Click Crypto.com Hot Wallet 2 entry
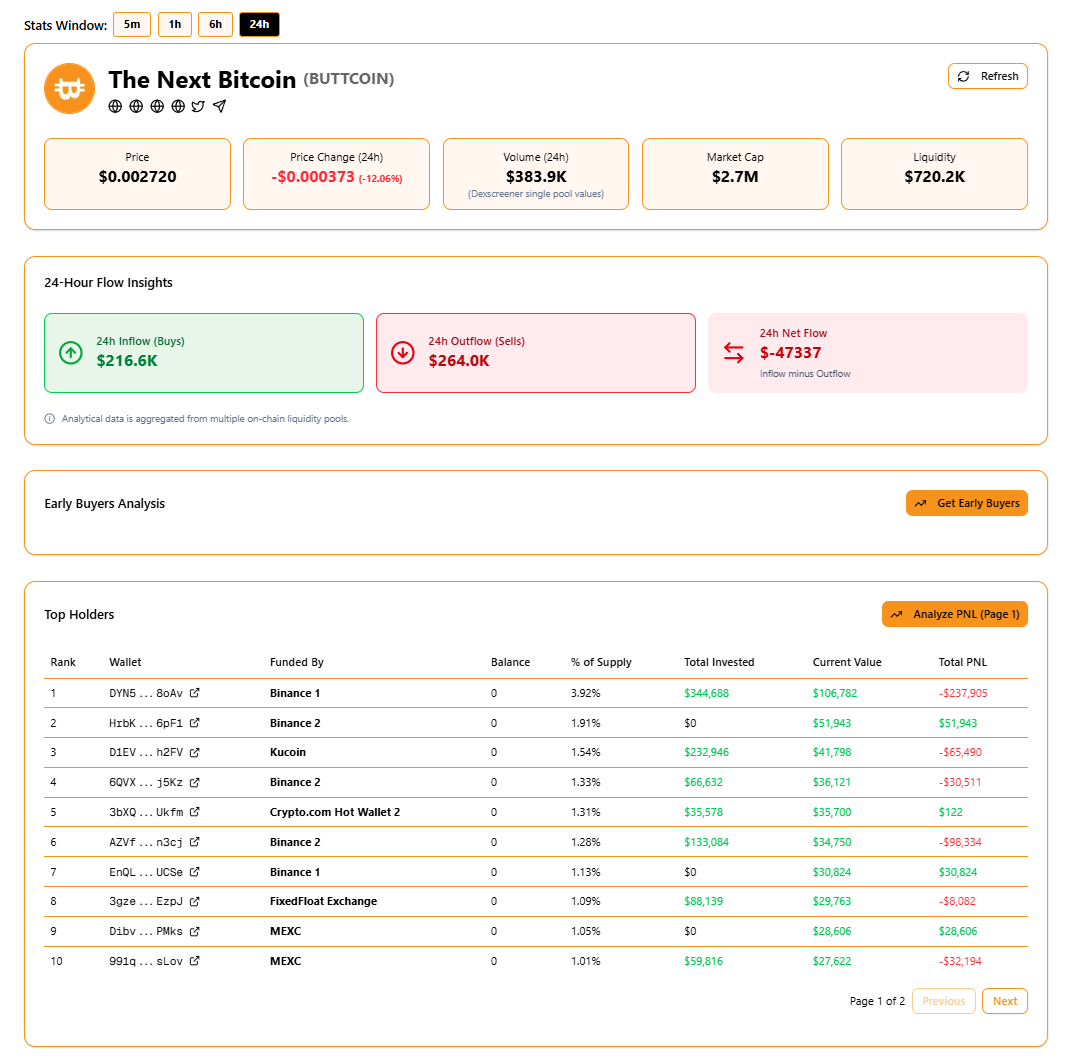The height and width of the screenshot is (1059, 1083). tap(334, 812)
